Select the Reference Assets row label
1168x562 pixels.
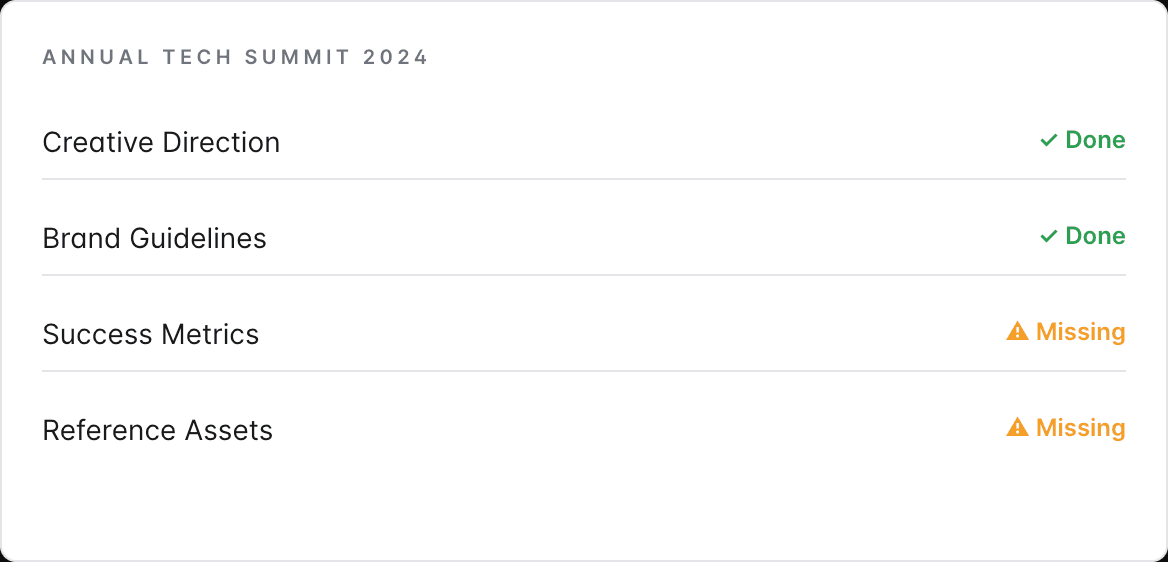click(157, 430)
